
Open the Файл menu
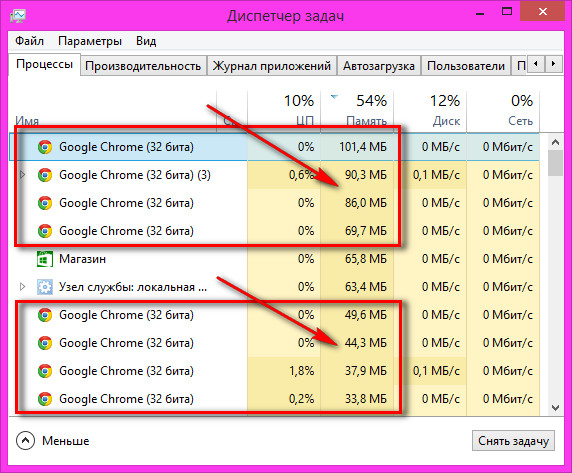click(29, 41)
